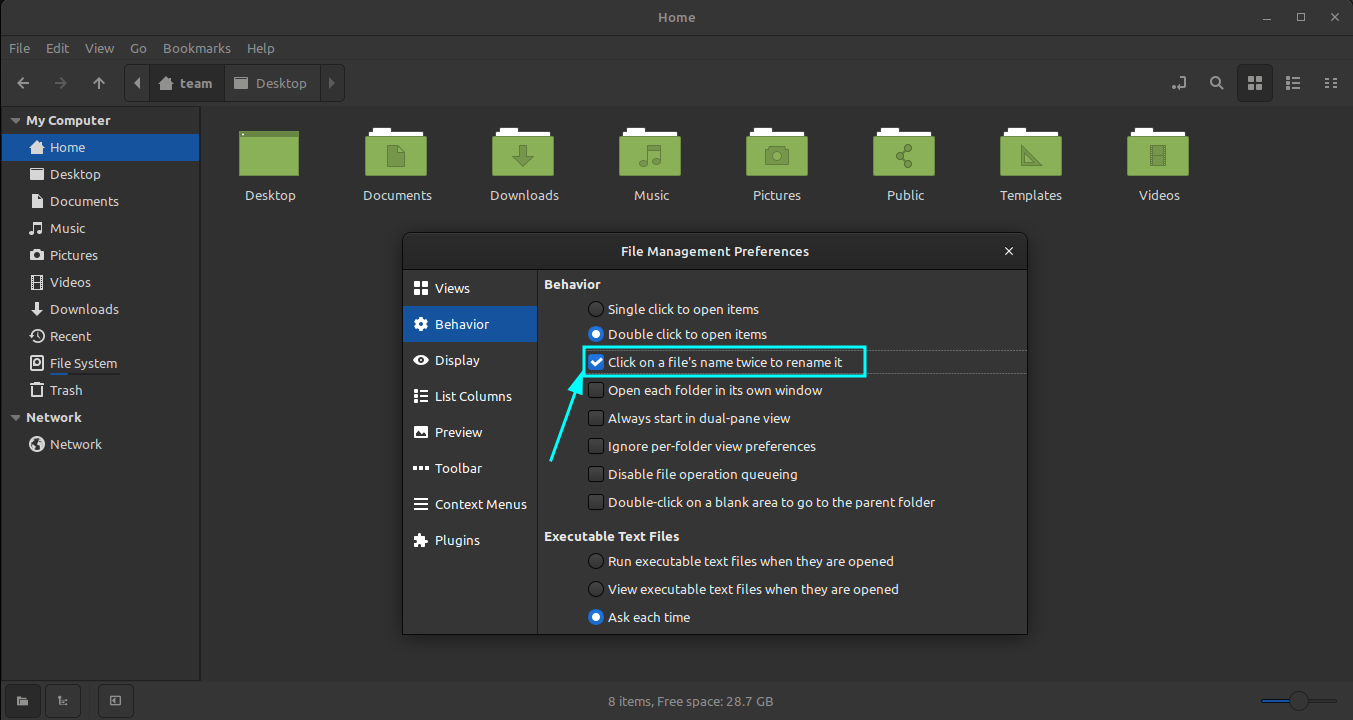
Task: Click the path bar left scroll arrow
Action: [137, 83]
